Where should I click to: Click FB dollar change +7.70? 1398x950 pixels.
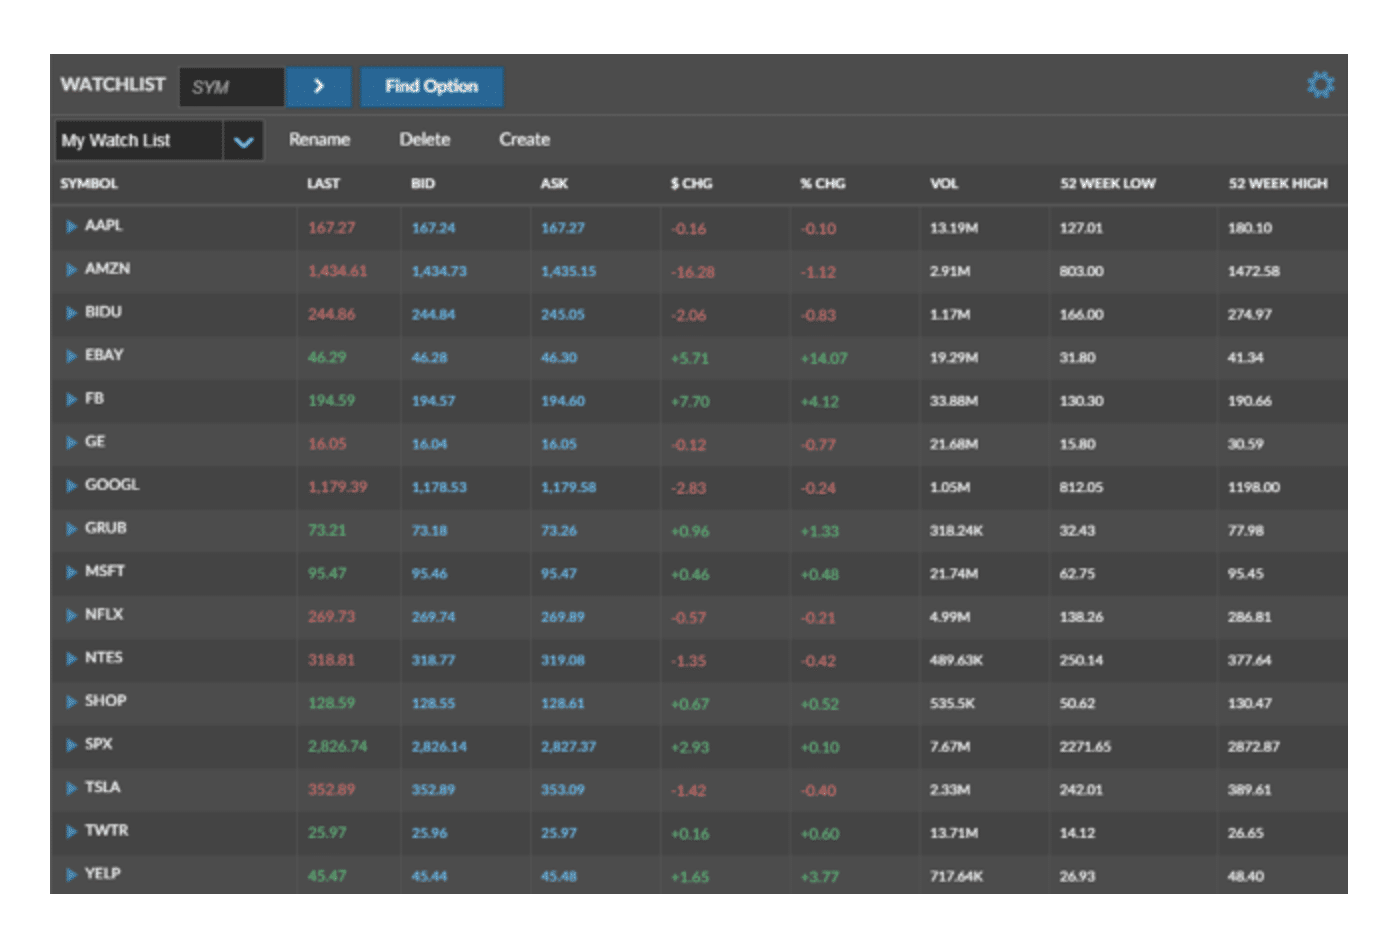690,402
